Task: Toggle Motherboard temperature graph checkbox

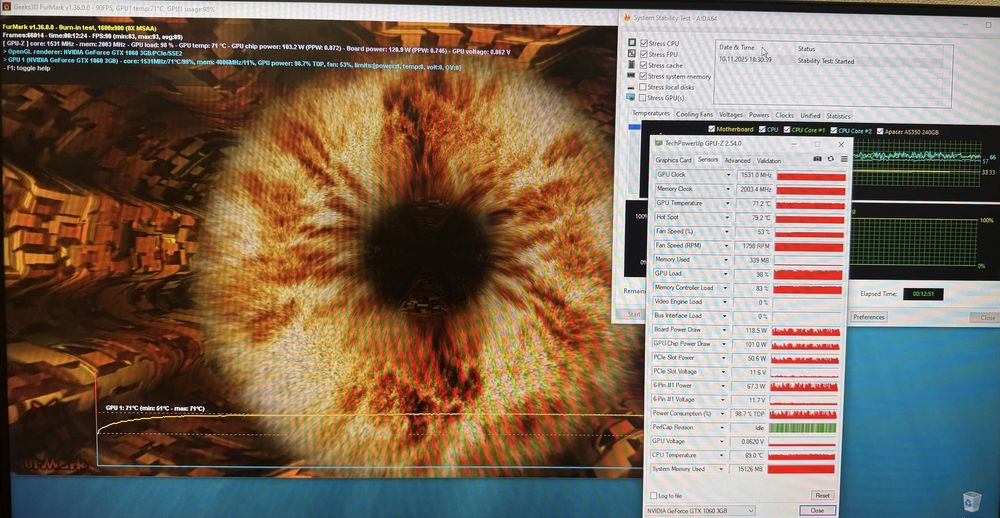Action: 711,130
